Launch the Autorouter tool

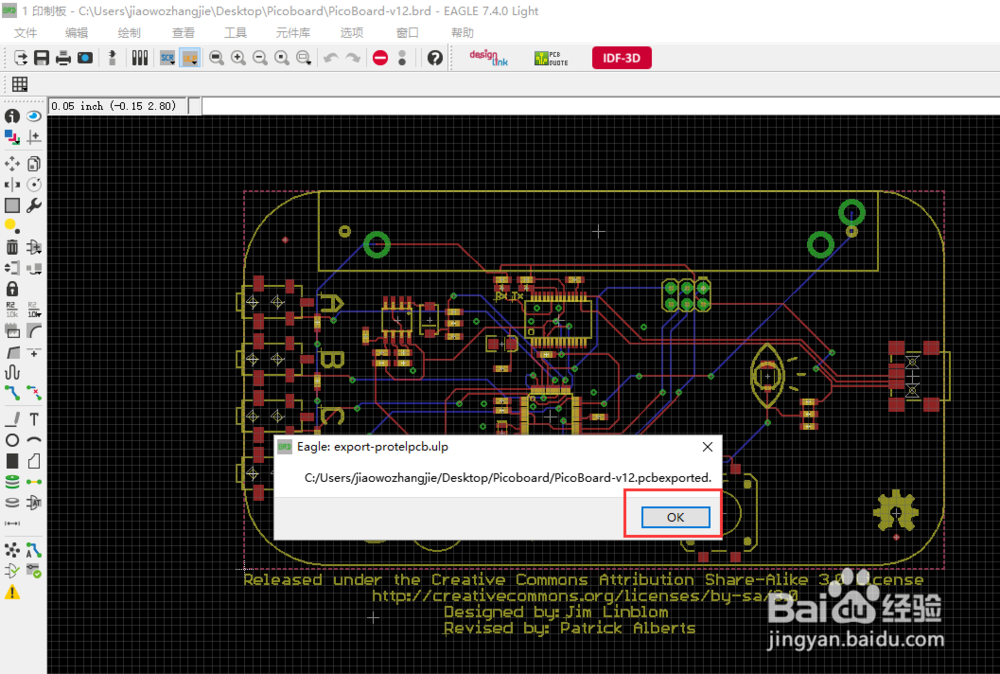coord(33,550)
